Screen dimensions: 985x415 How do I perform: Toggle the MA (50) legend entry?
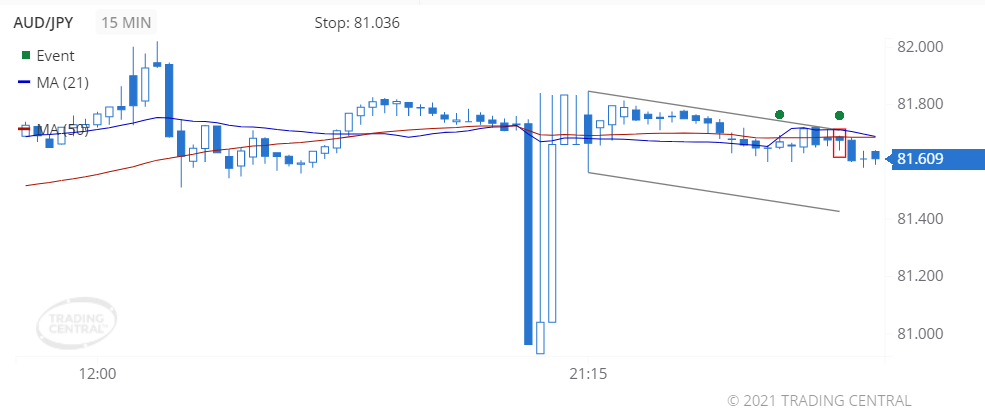[x=54, y=130]
